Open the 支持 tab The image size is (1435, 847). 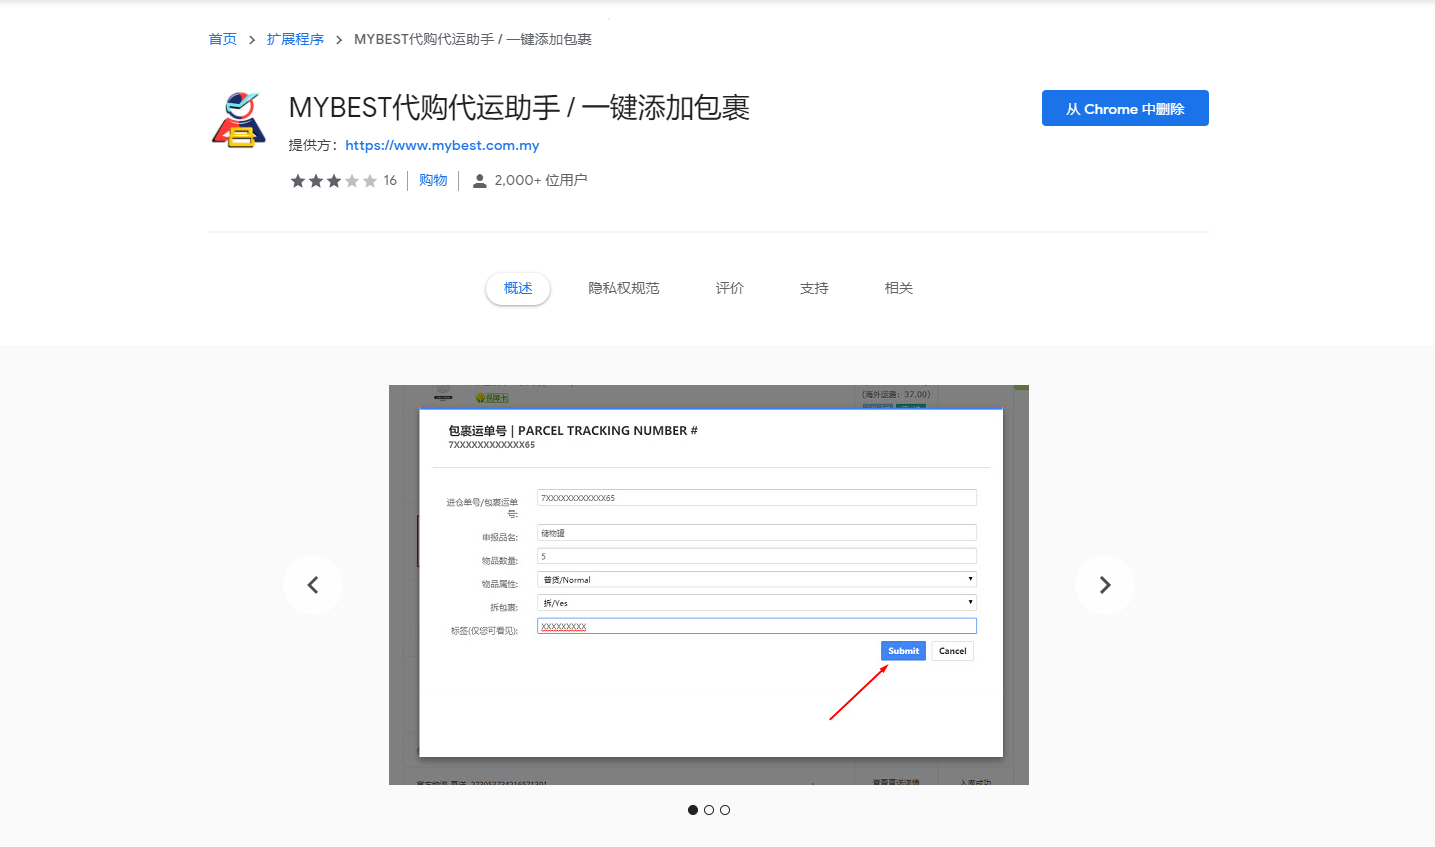(814, 288)
